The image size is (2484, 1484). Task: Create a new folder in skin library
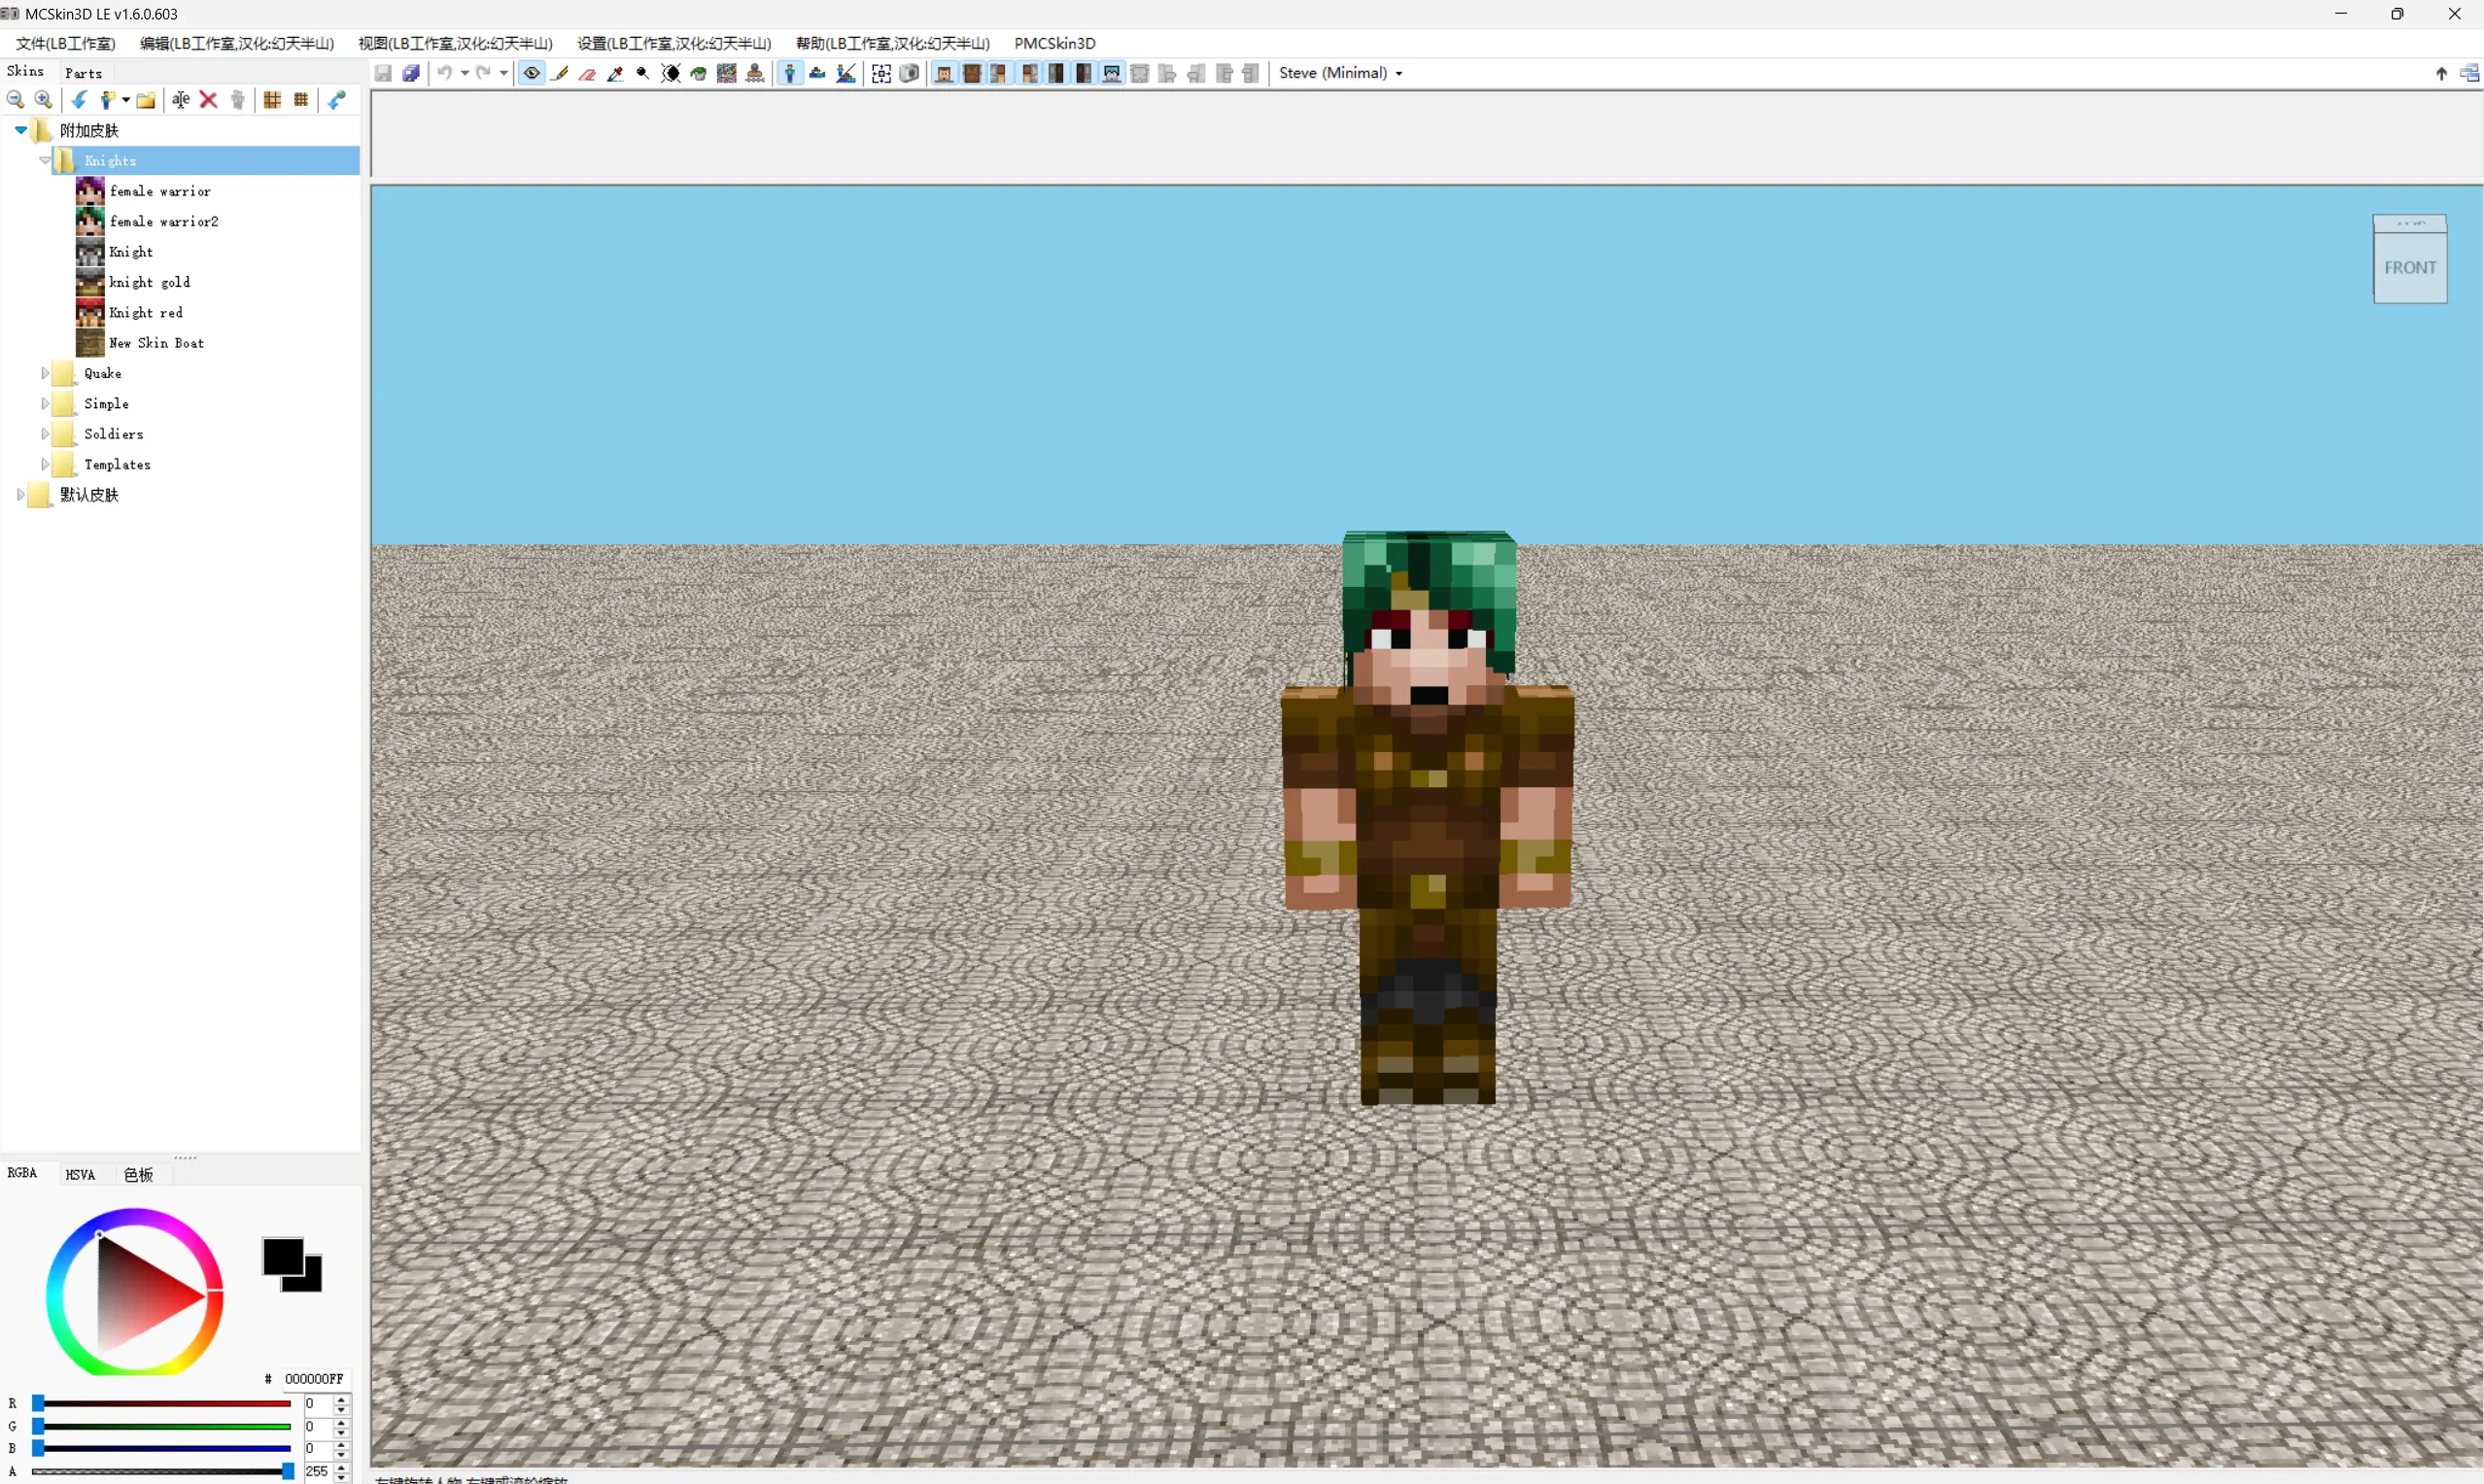[146, 100]
